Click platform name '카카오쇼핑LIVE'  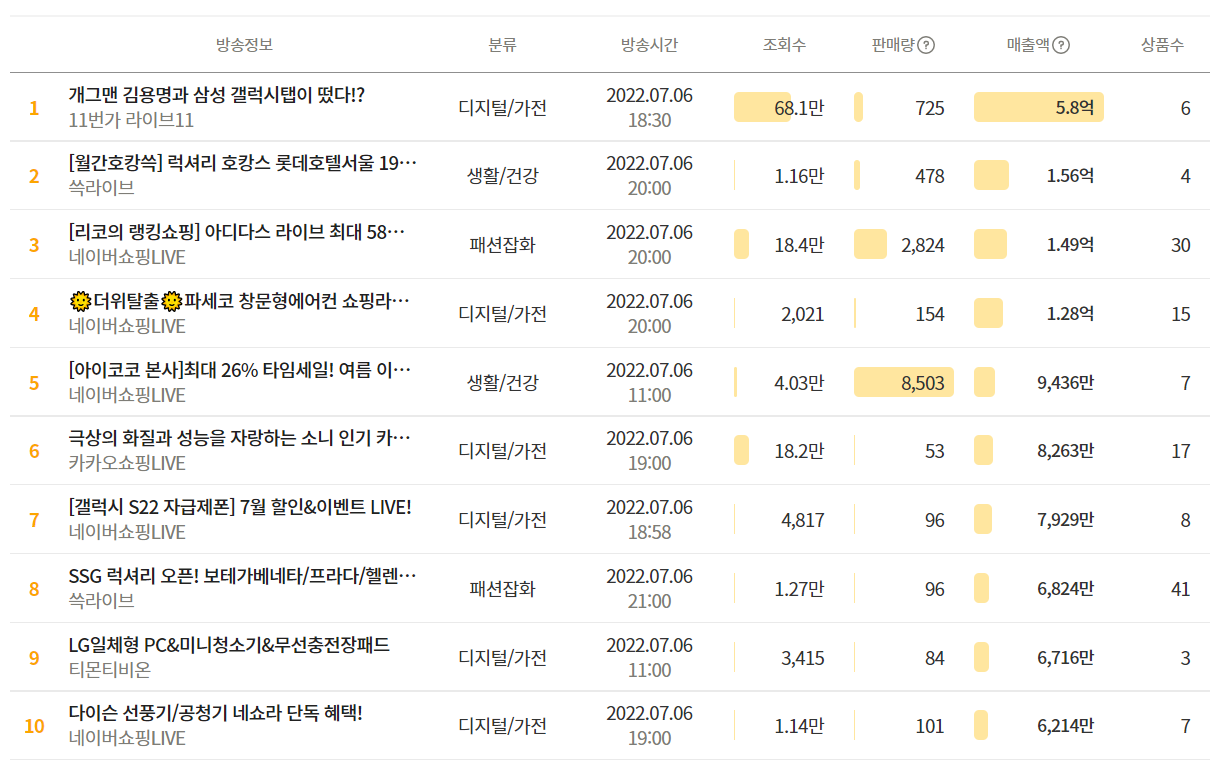127,463
